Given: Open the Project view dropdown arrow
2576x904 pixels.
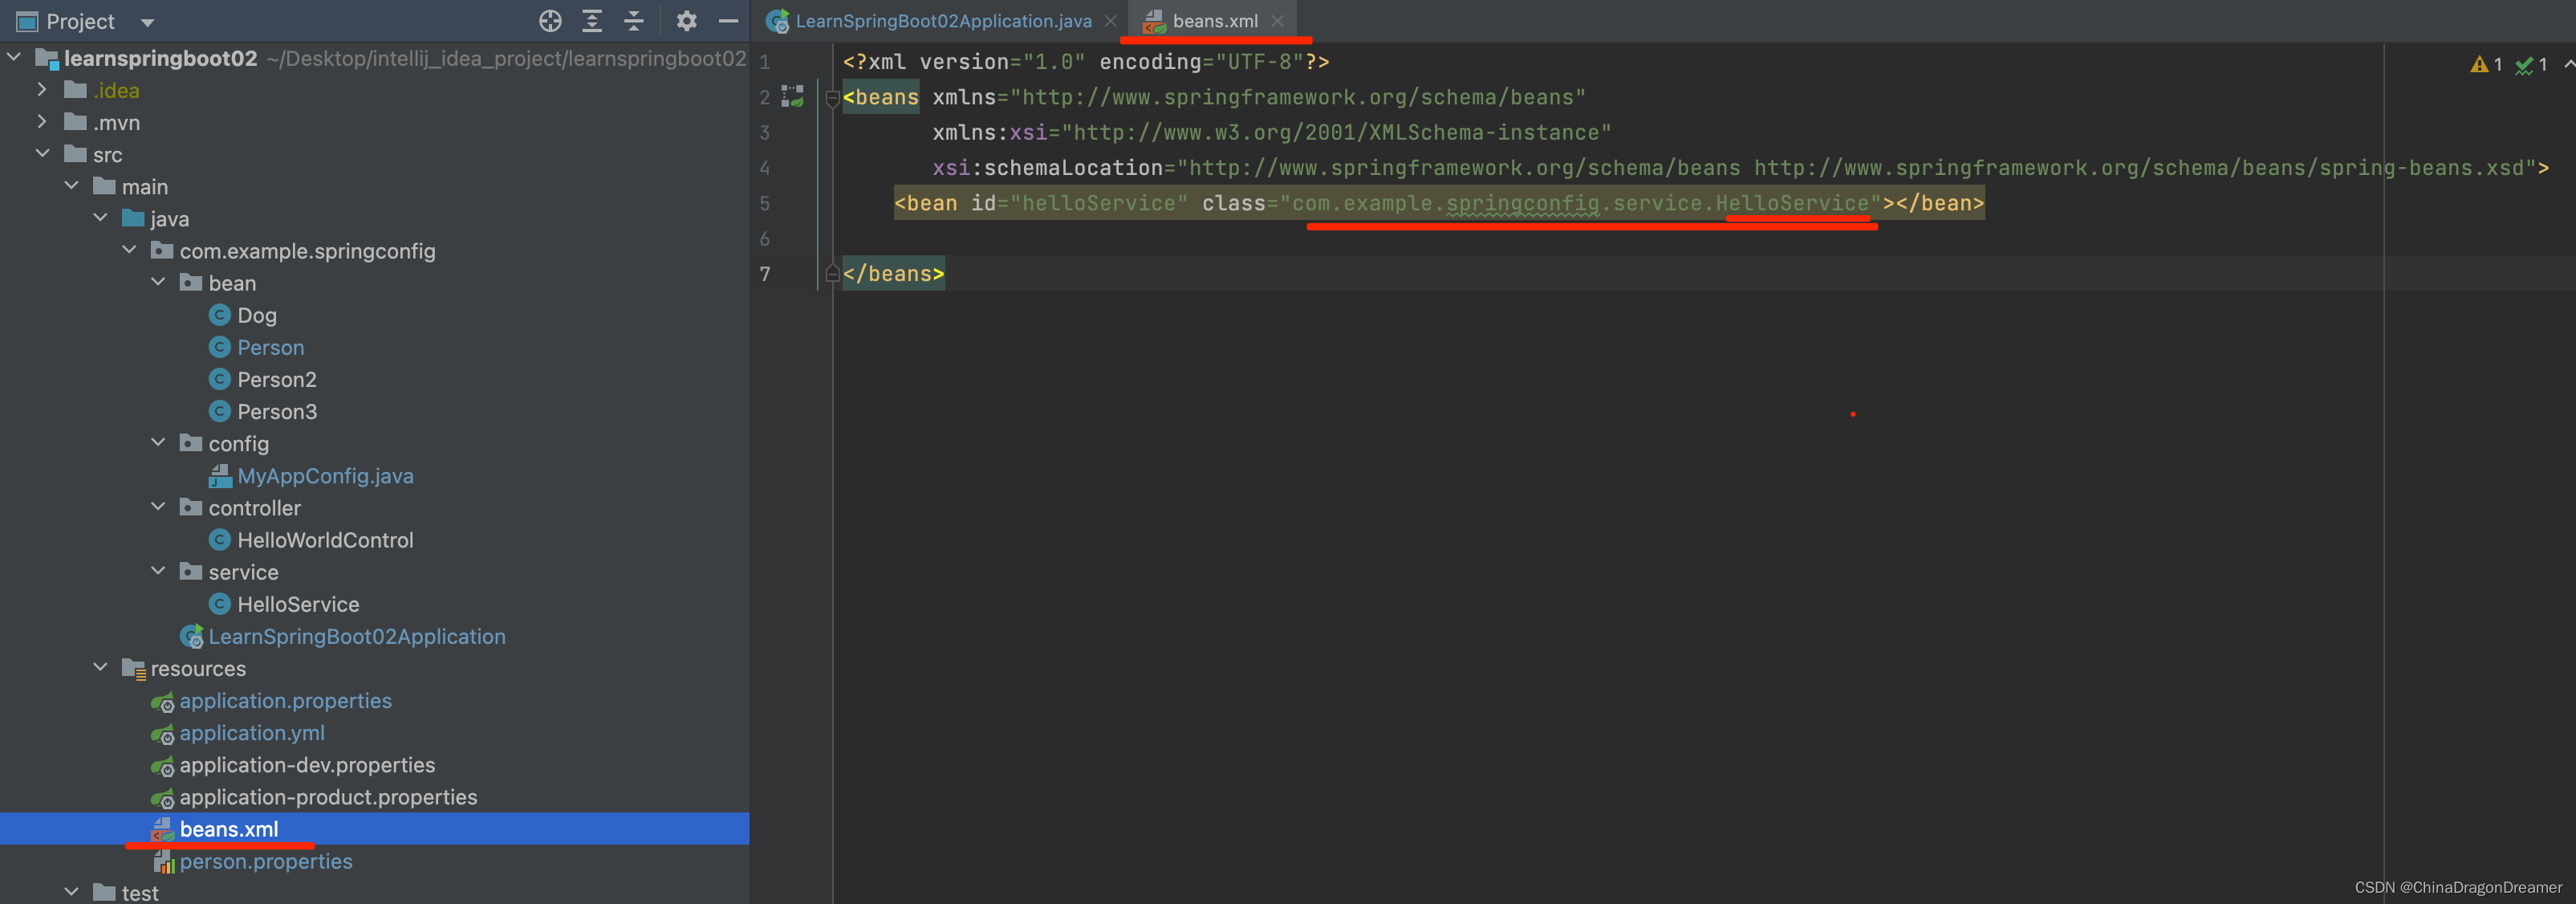Looking at the screenshot, I should coord(147,22).
